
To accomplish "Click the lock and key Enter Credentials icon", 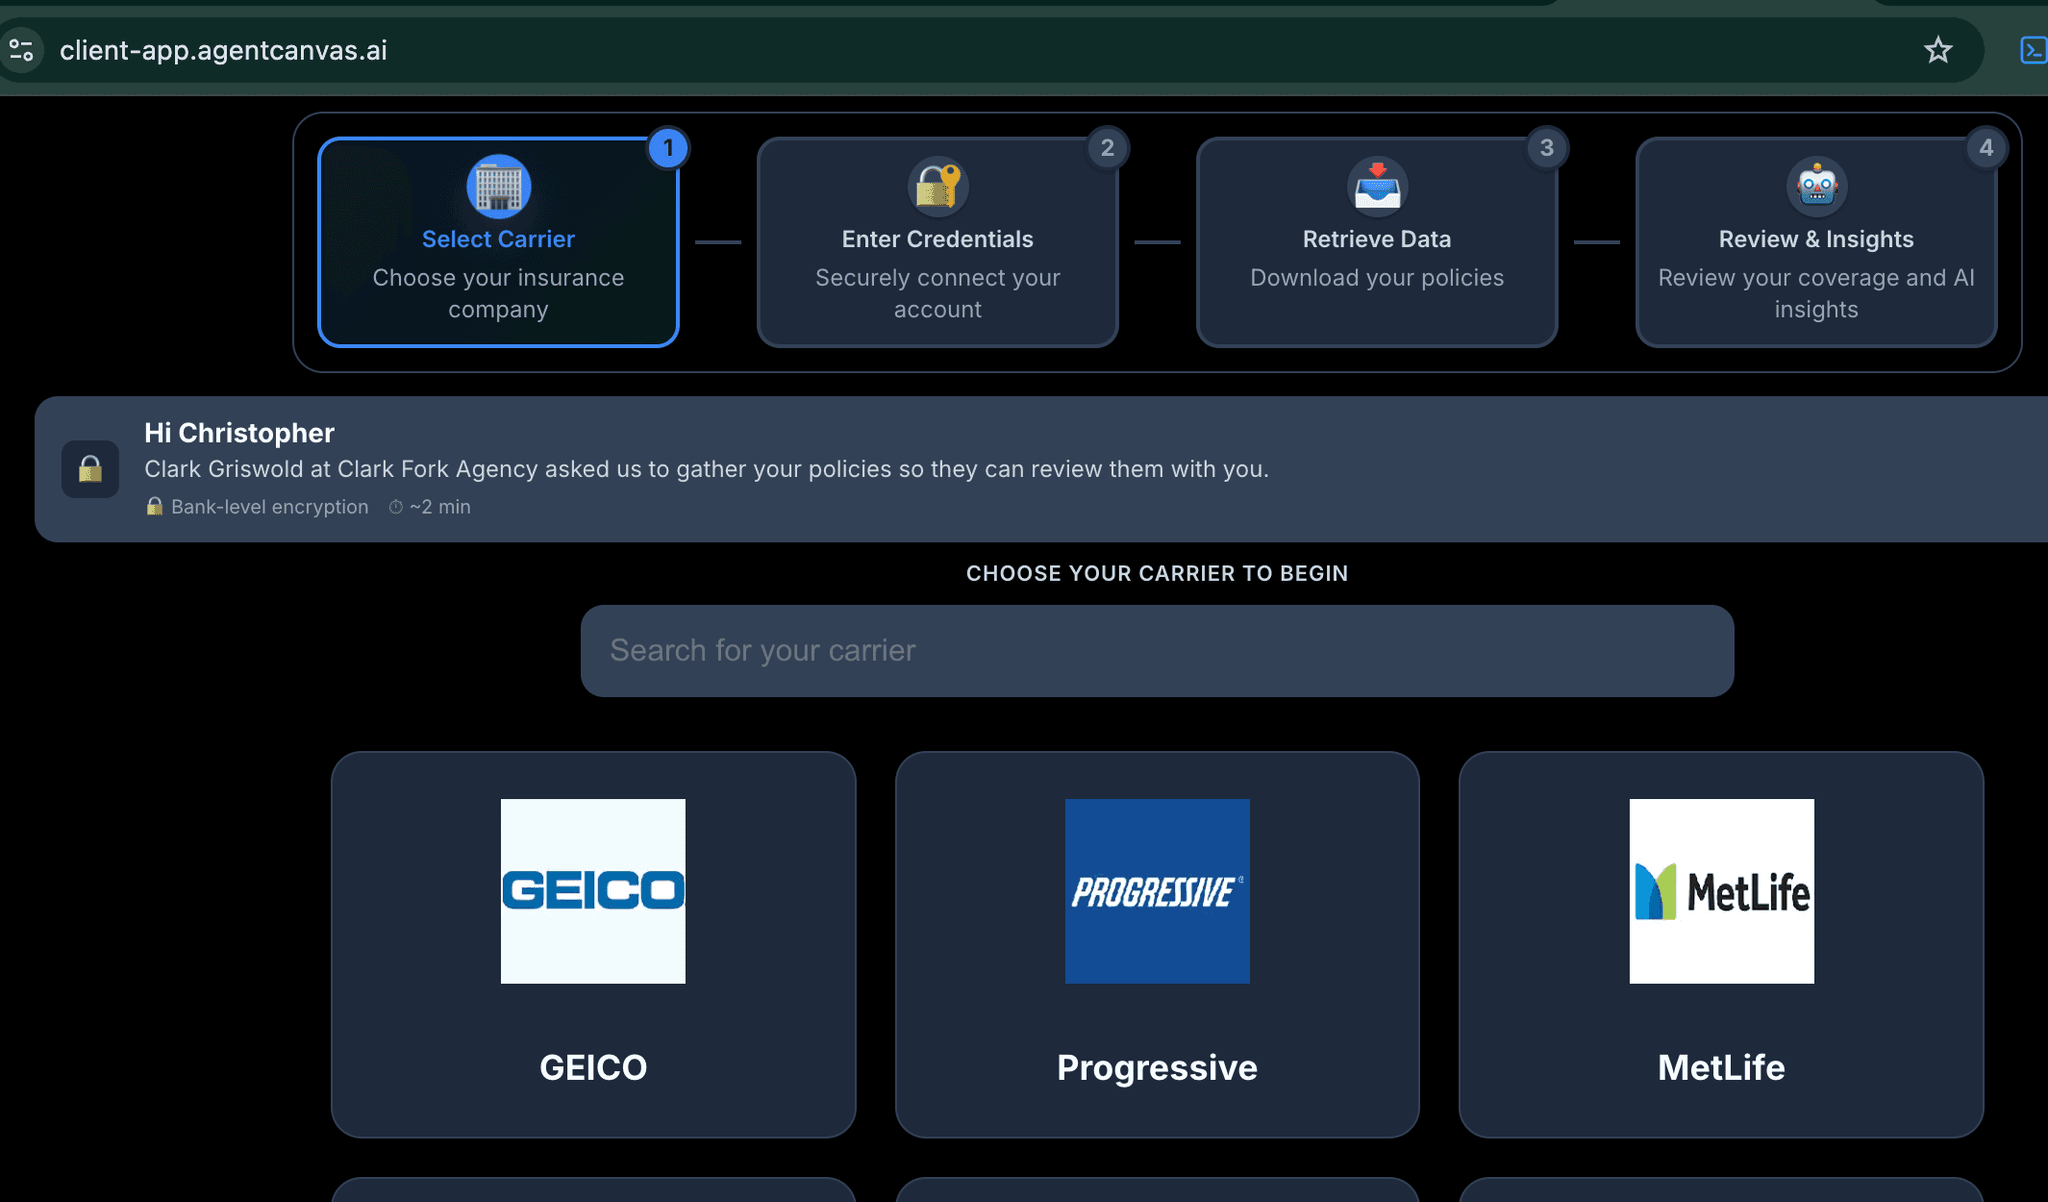I will click(x=937, y=186).
